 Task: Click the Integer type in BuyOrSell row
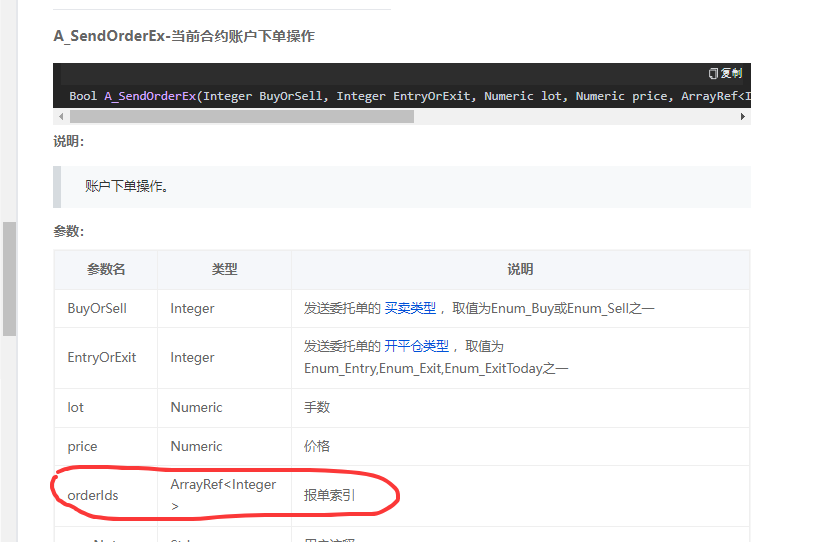tap(224, 308)
